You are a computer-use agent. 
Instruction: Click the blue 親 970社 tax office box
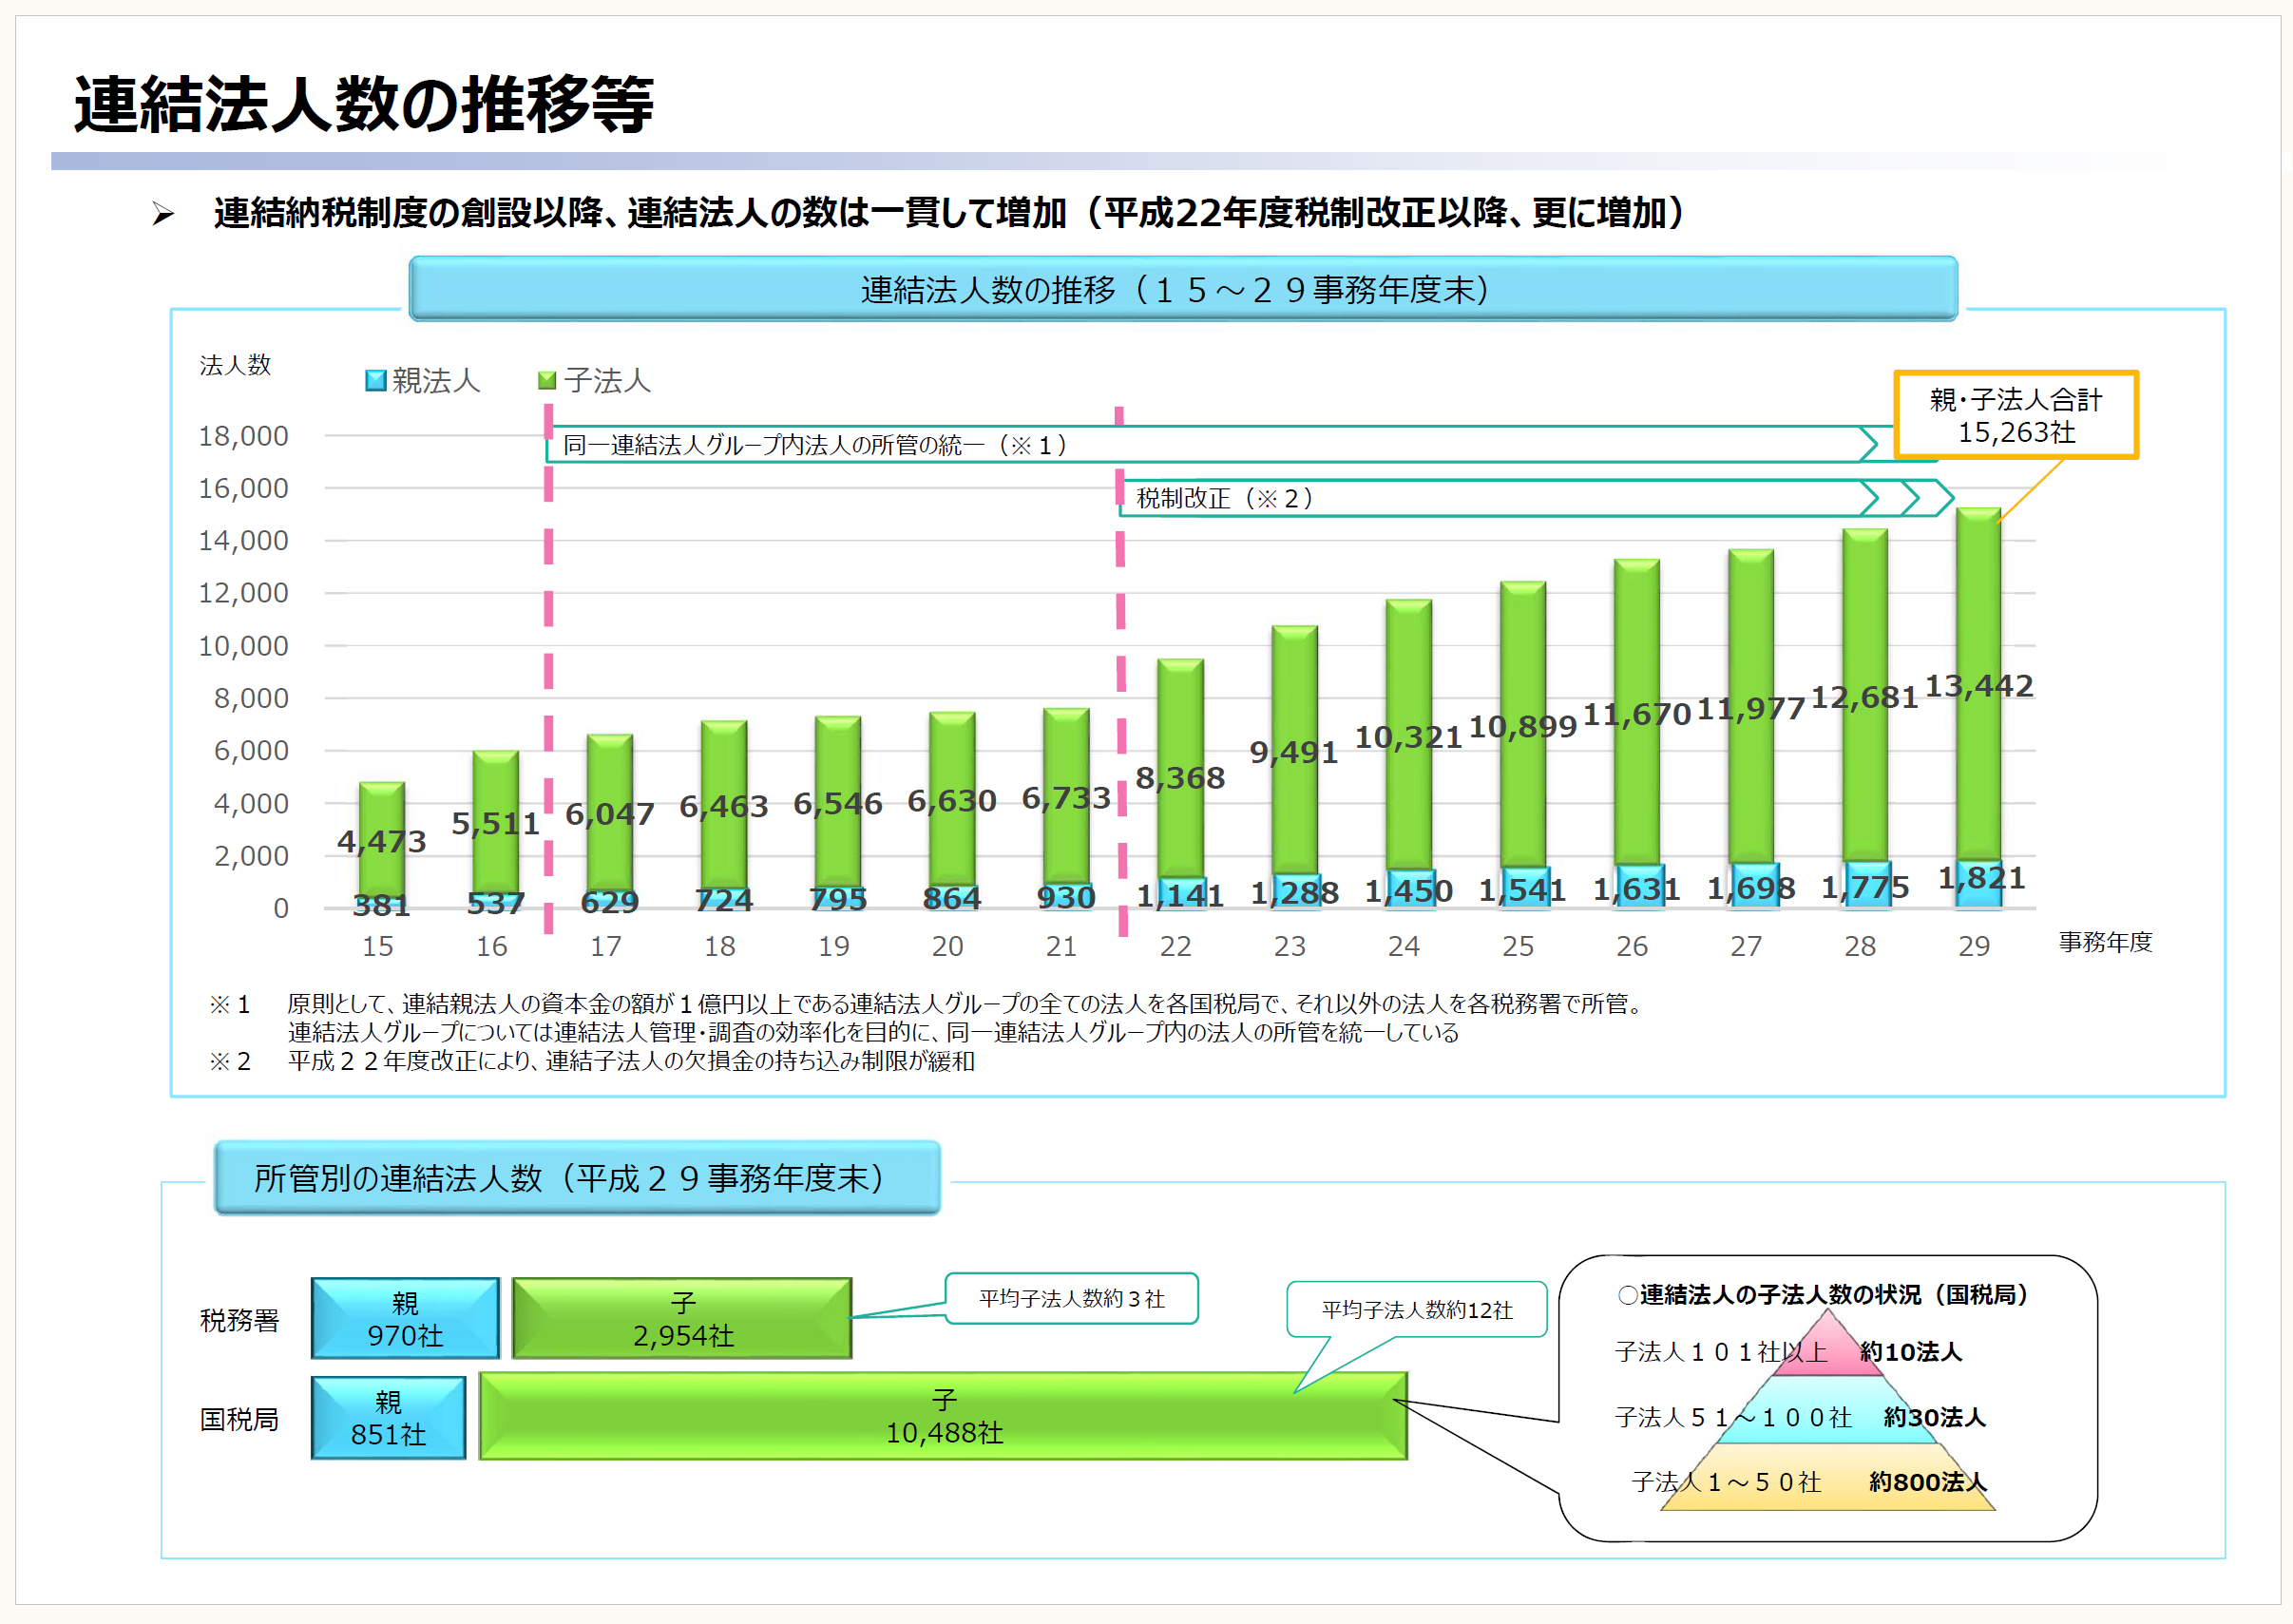405,1318
